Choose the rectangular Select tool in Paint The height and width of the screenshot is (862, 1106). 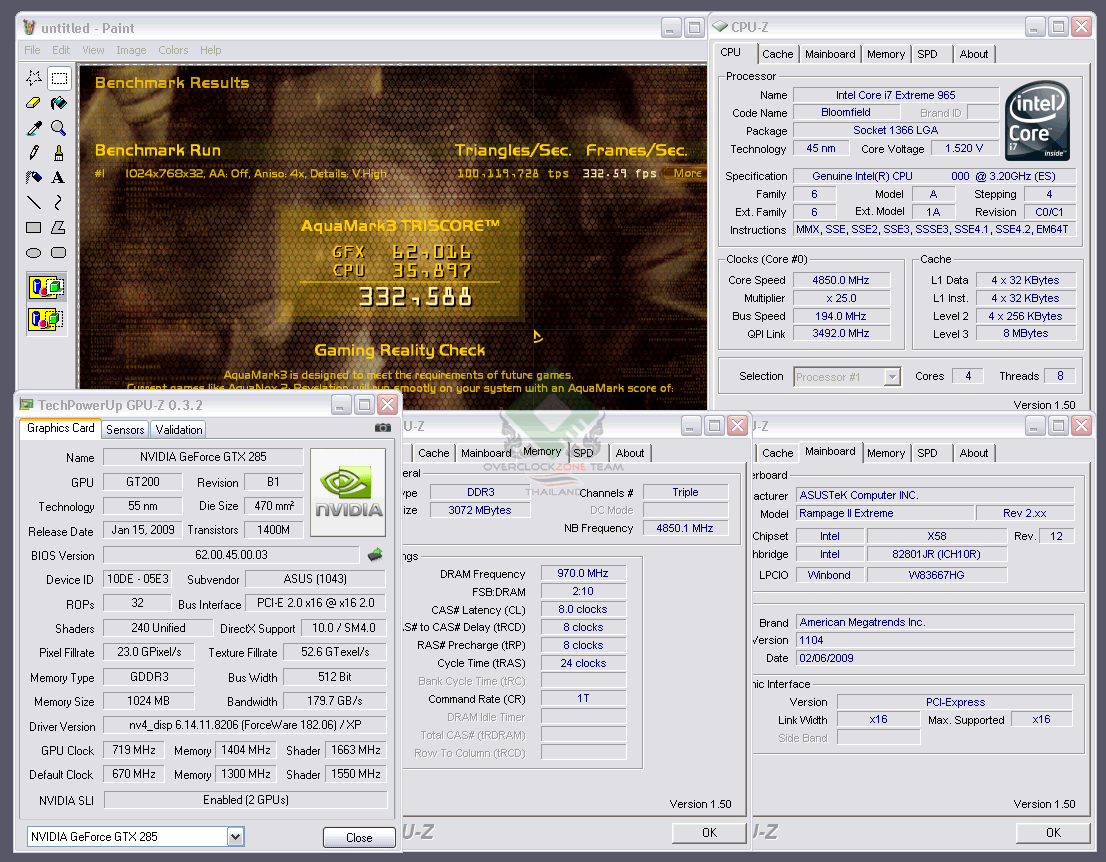59,78
